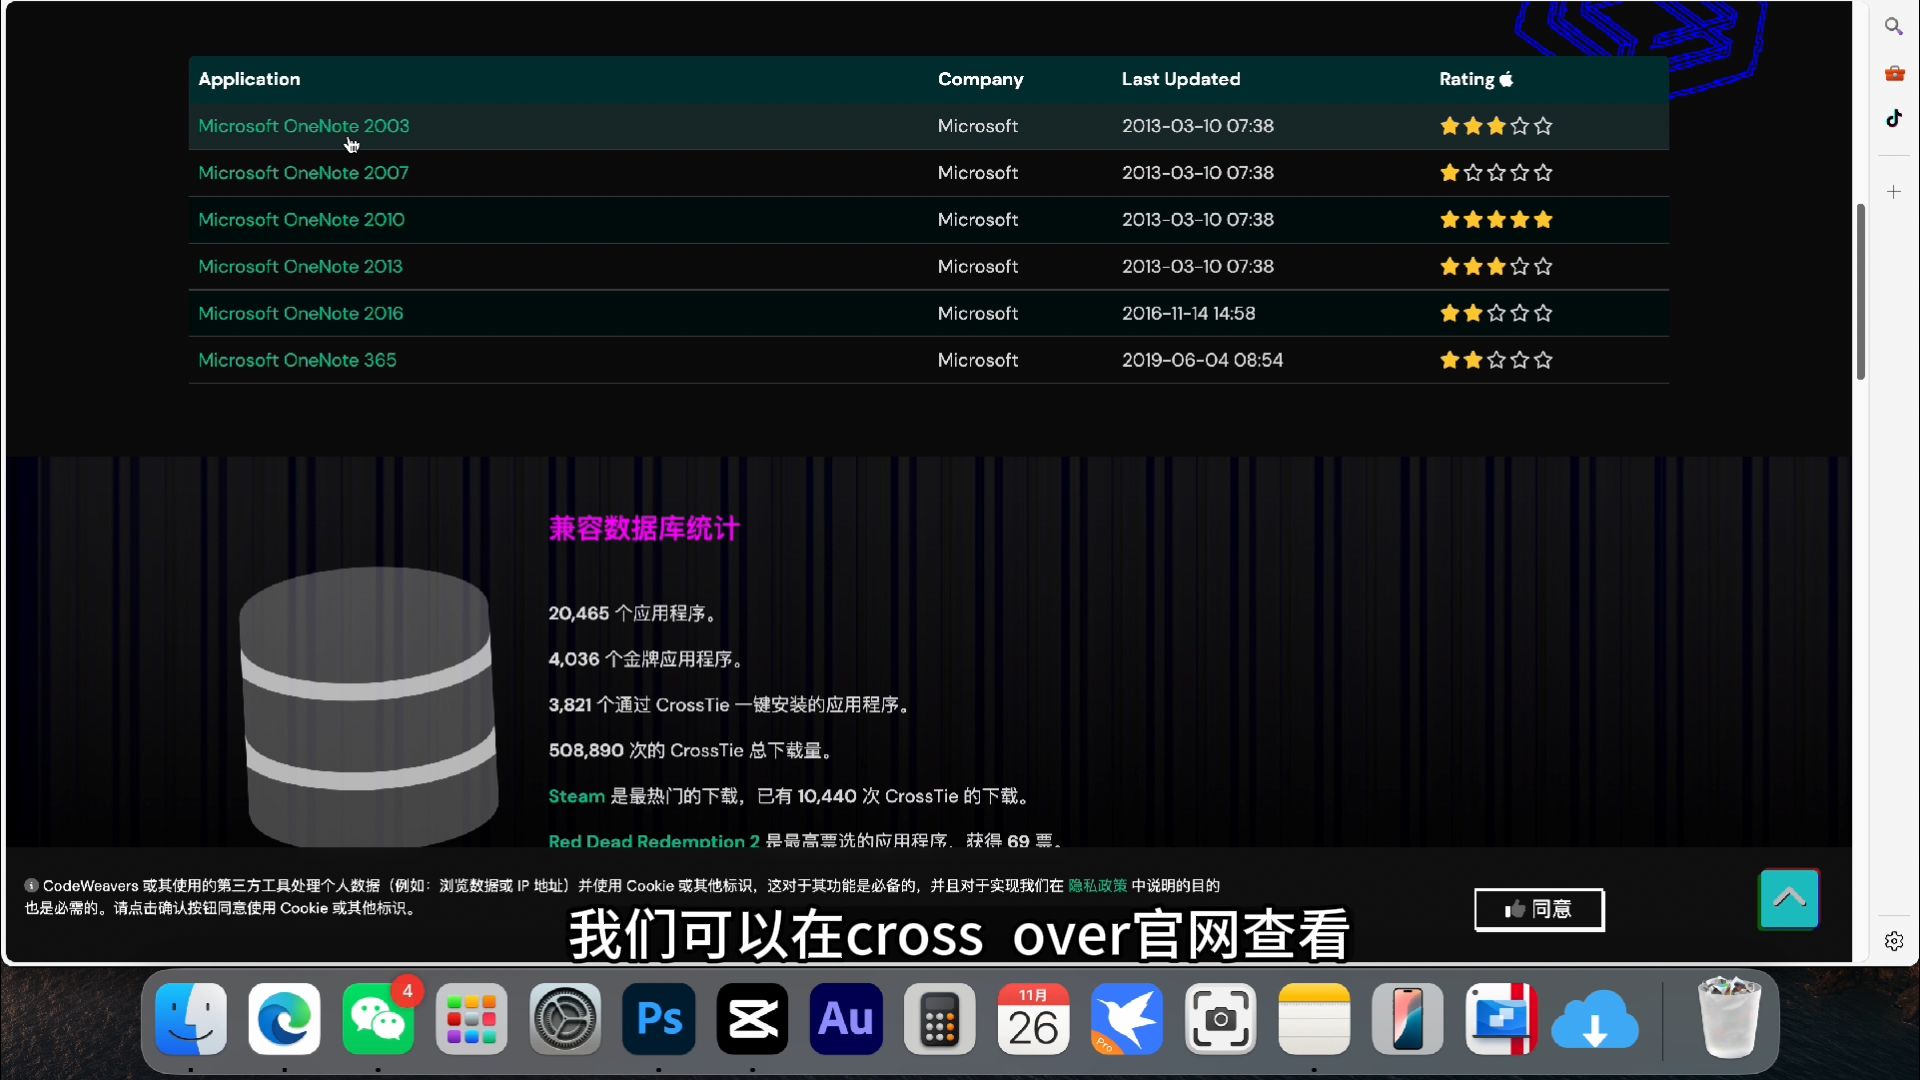Viewport: 1920px width, 1080px height.
Task: Open Microsoft OneNote 2010 link
Action: pyautogui.click(x=301, y=220)
